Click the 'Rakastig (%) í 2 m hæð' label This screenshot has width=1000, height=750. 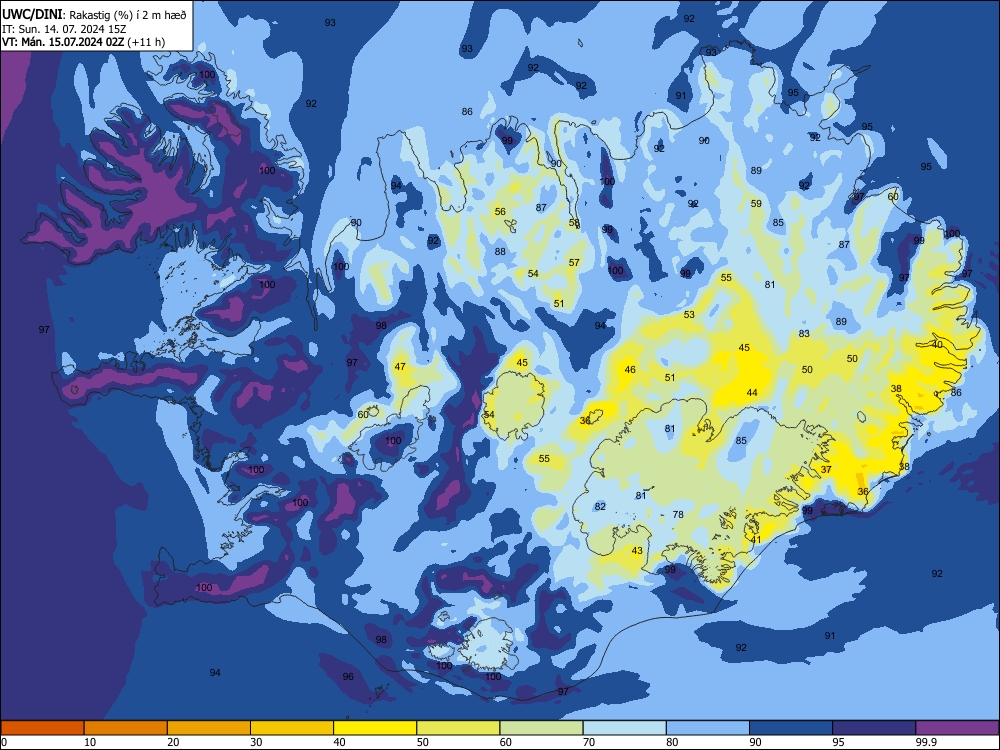[x=128, y=15]
